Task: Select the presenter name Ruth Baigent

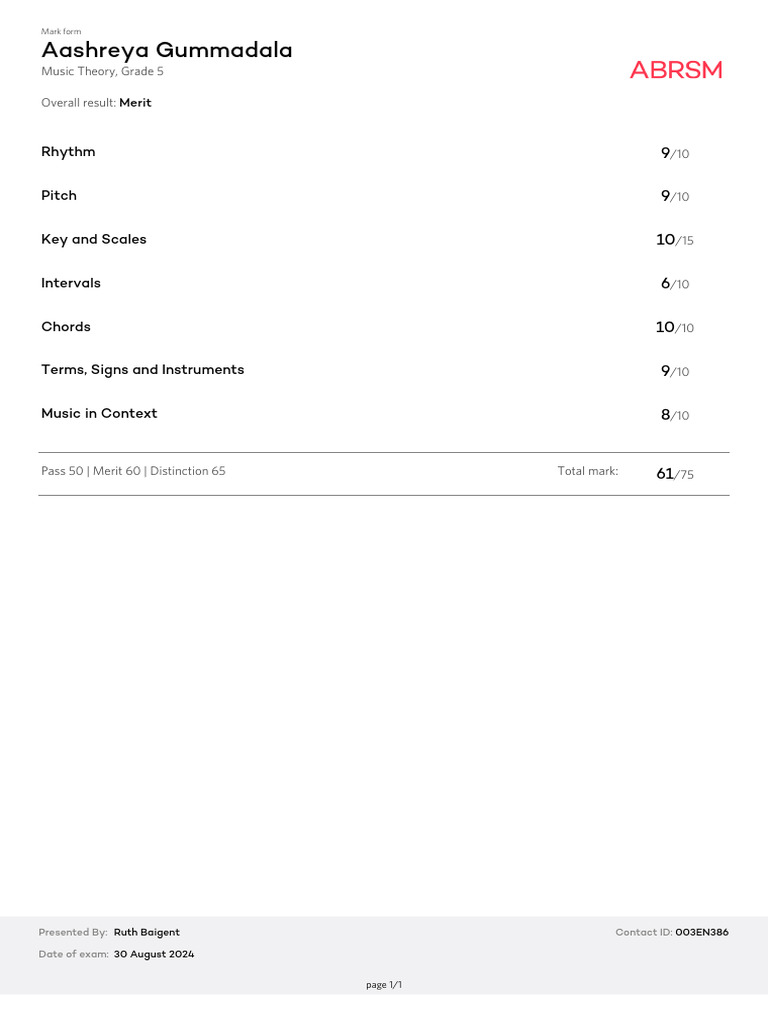Action: (x=147, y=933)
